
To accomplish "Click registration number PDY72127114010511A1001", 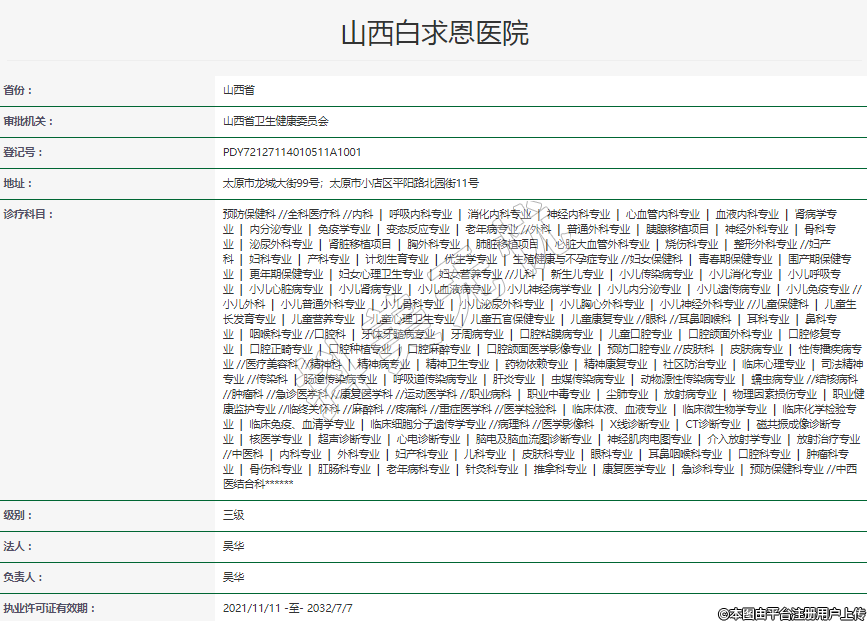I will 292,152.
